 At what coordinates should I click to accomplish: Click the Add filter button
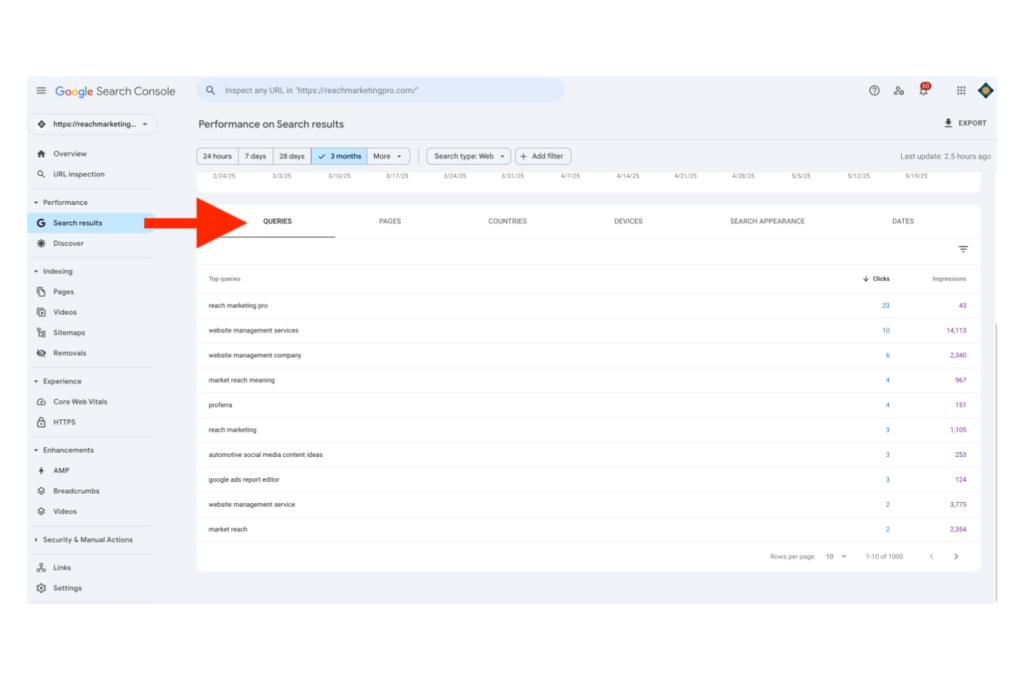point(543,156)
